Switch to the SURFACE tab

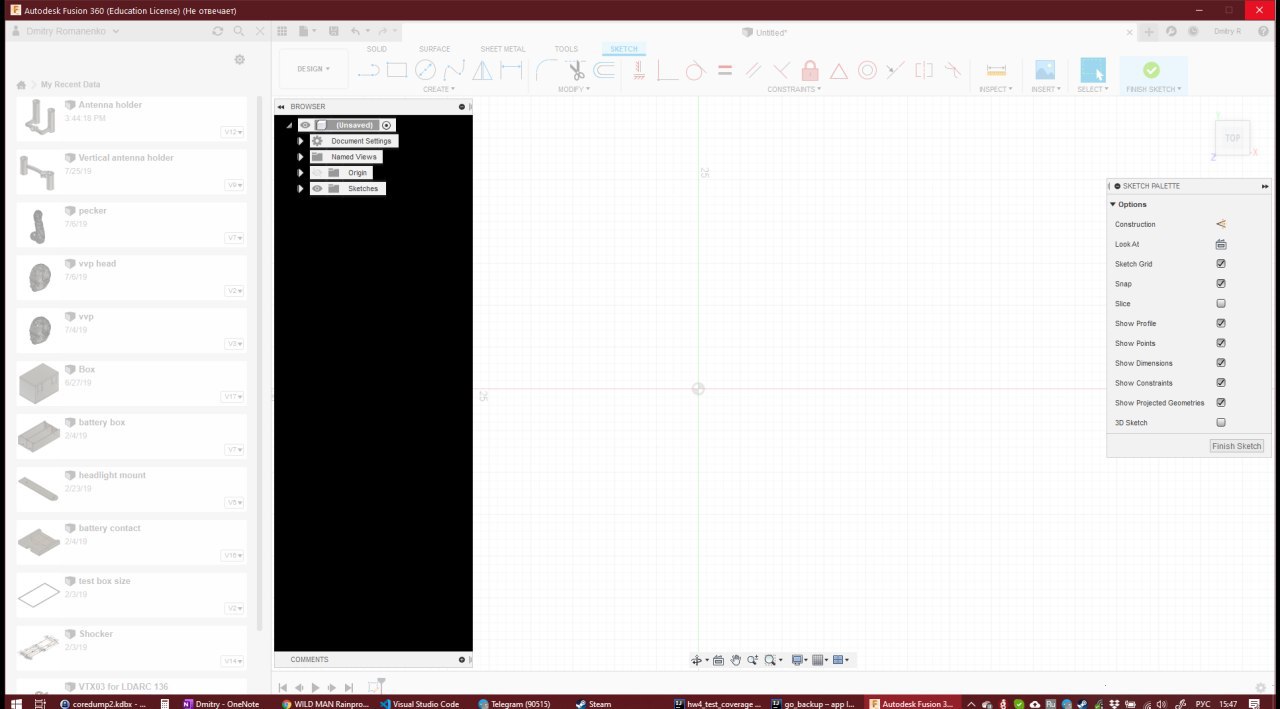434,49
